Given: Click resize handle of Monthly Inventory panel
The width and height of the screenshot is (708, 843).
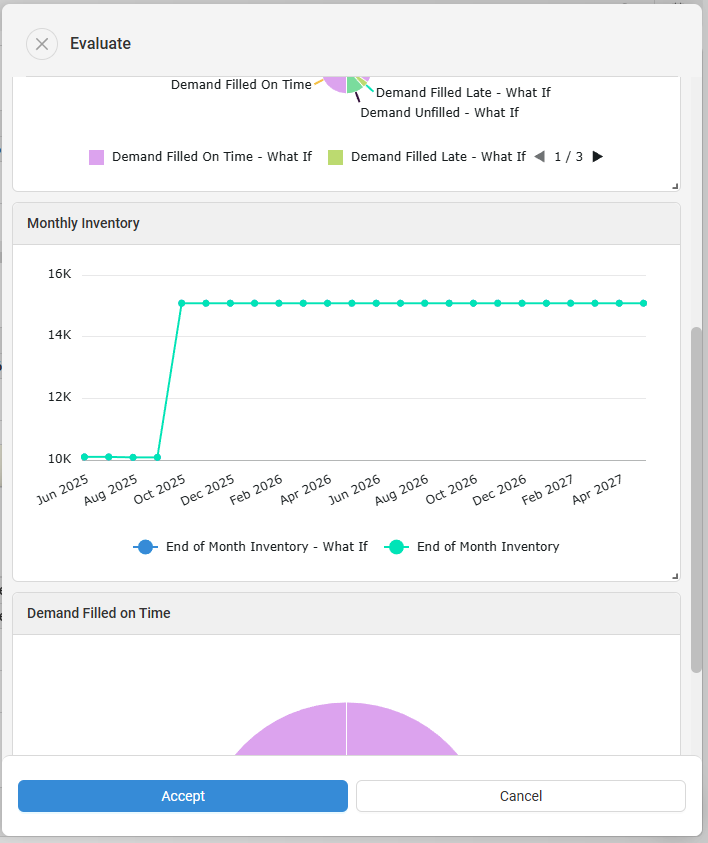Looking at the screenshot, I should [675, 575].
